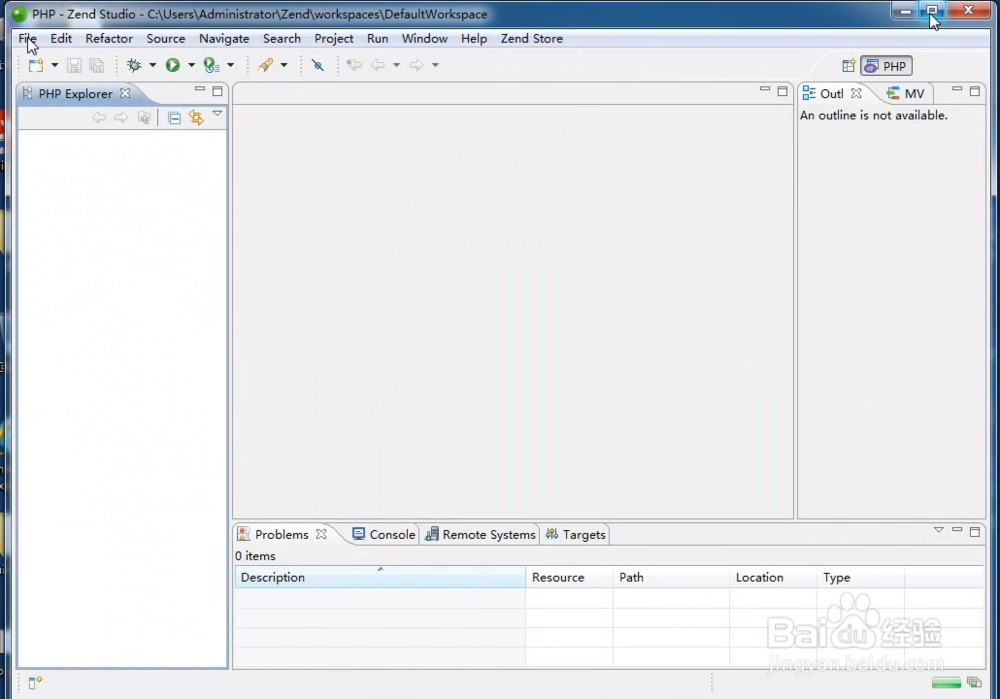Click the main toolbar Forward arrow
Viewport: 1000px width, 699px height.
click(x=416, y=65)
